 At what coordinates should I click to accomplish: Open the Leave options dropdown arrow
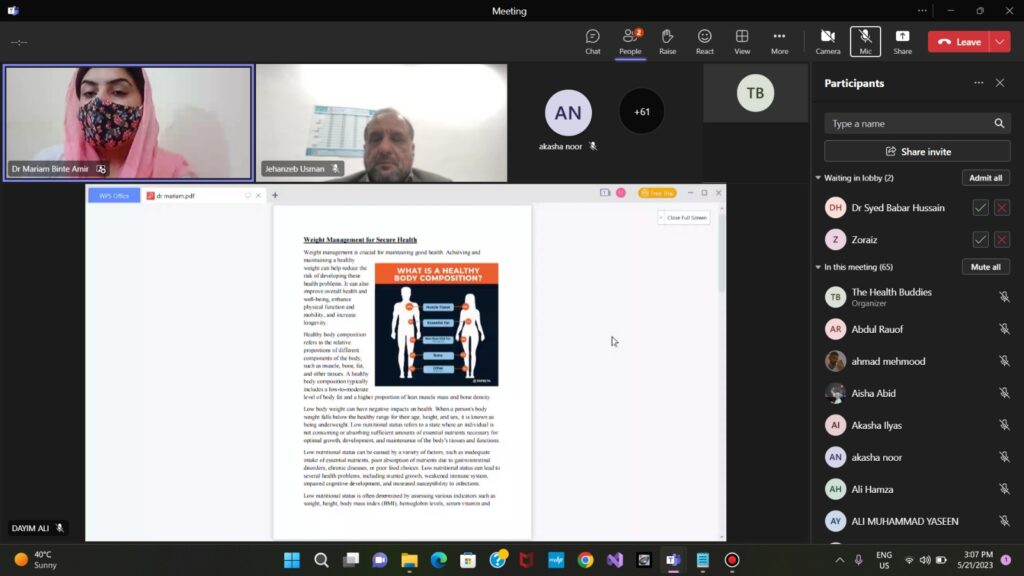1000,42
